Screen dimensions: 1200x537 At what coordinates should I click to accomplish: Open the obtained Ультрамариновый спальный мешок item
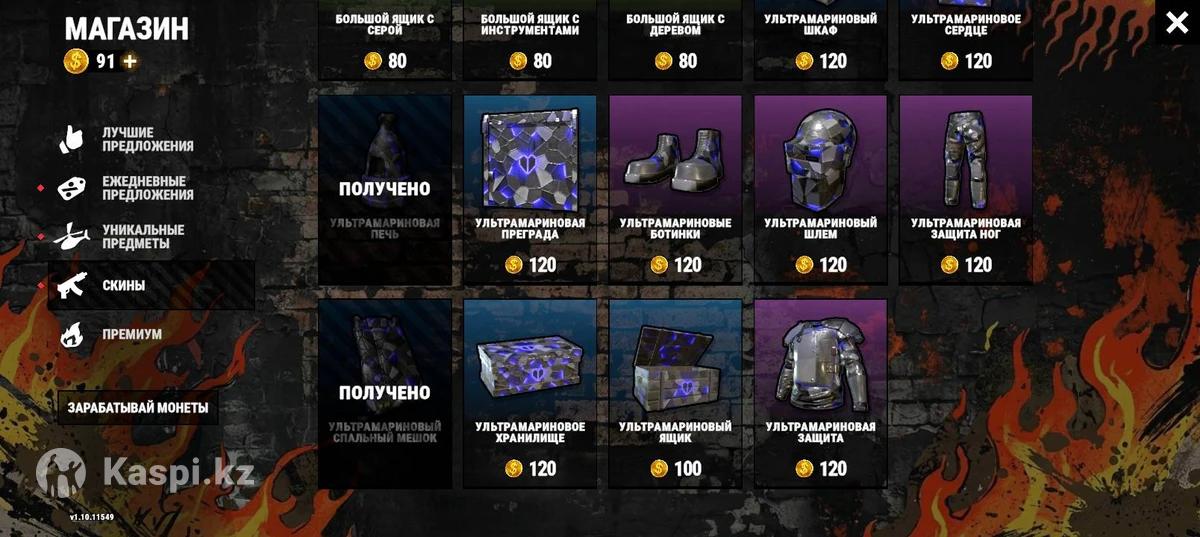385,393
